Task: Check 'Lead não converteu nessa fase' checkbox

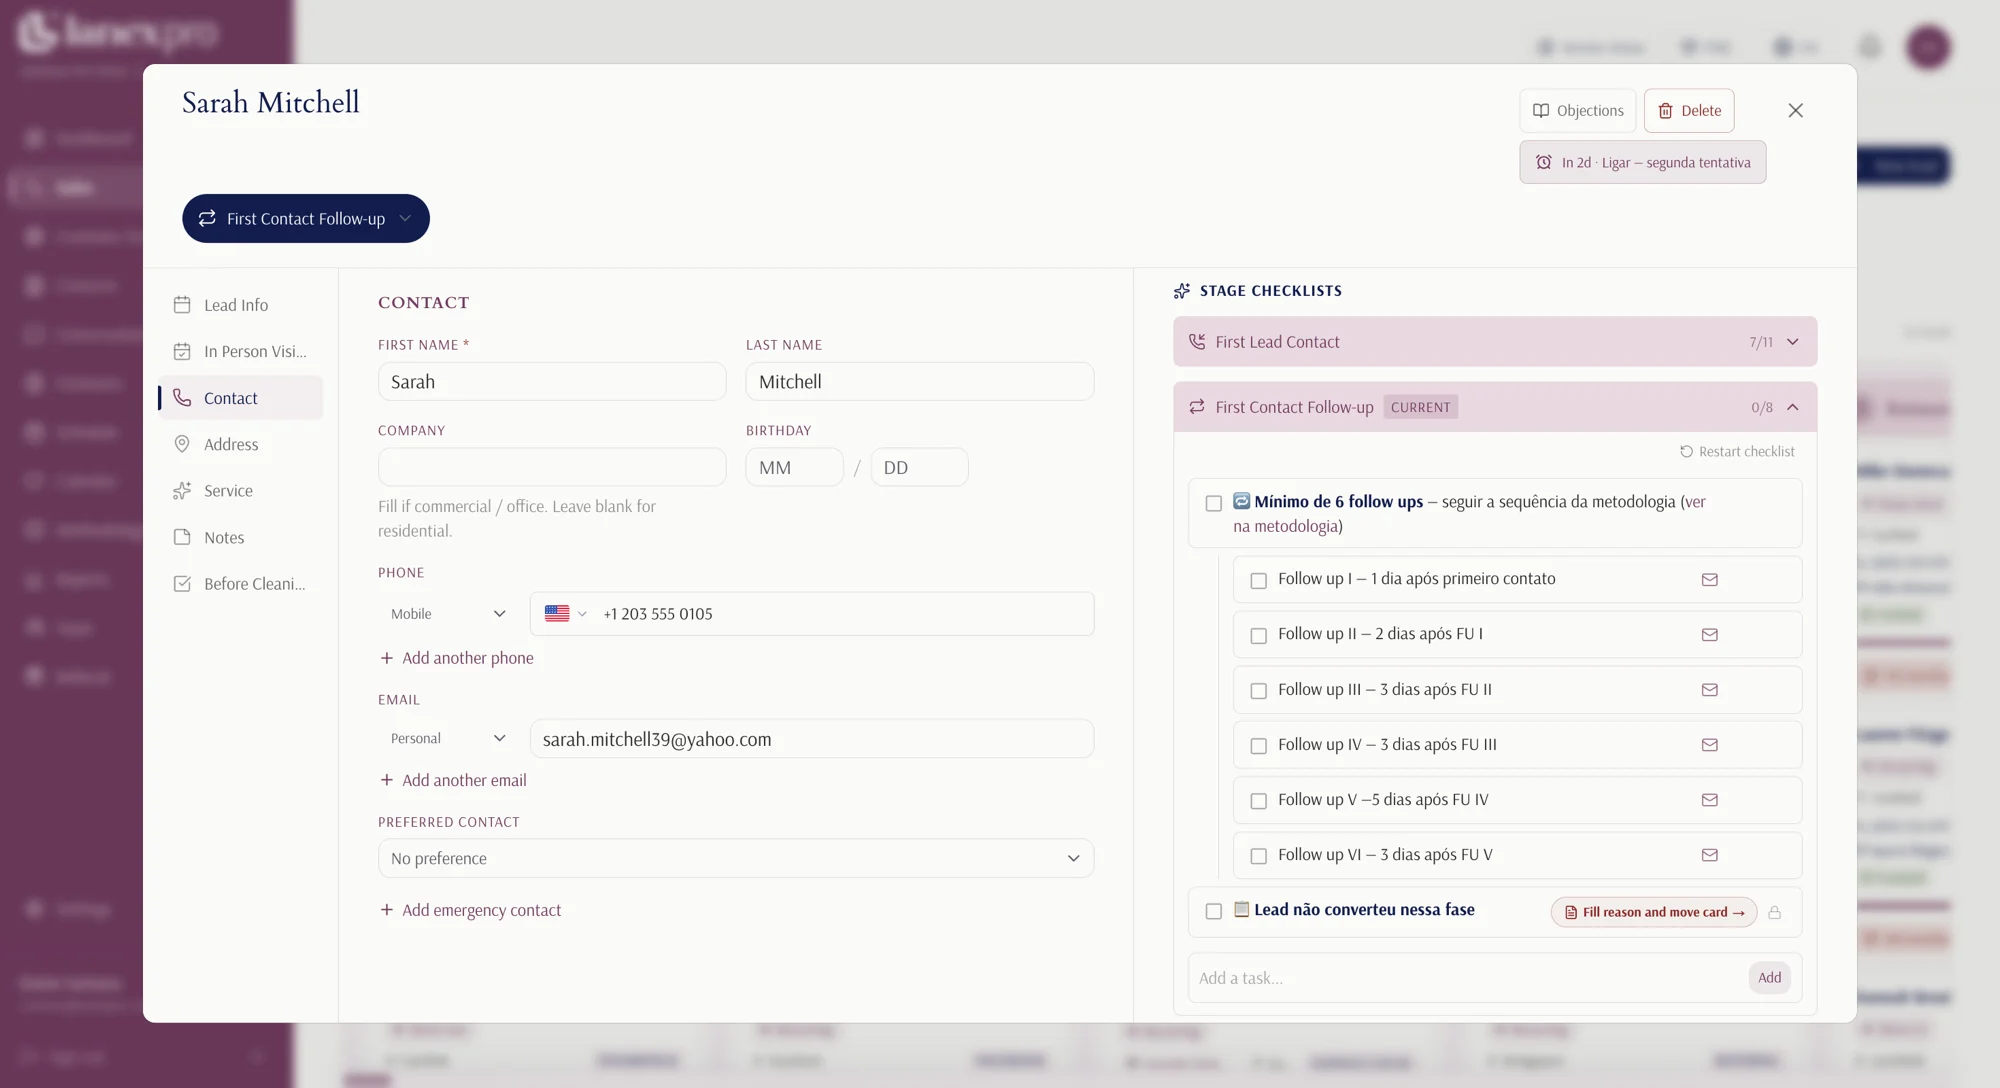Action: [1213, 911]
